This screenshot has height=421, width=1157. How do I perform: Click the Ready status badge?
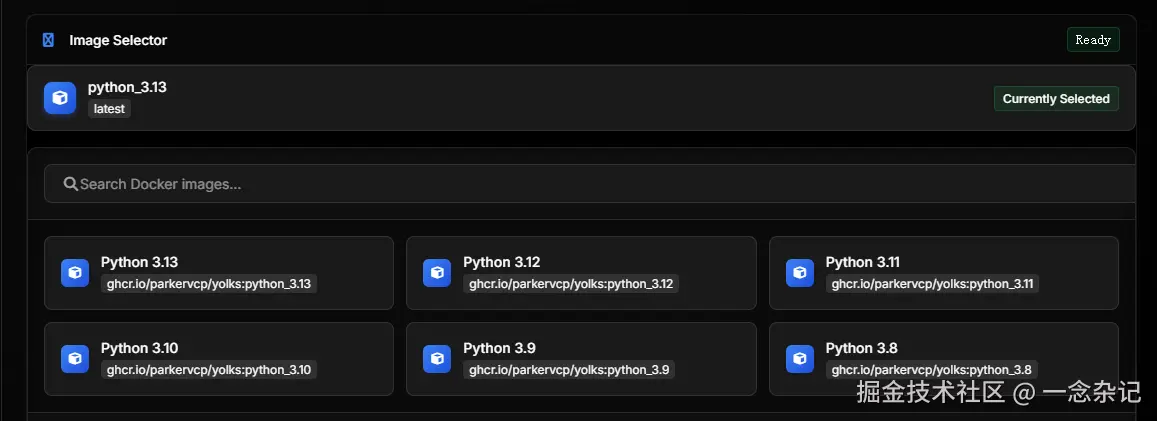[1093, 40]
